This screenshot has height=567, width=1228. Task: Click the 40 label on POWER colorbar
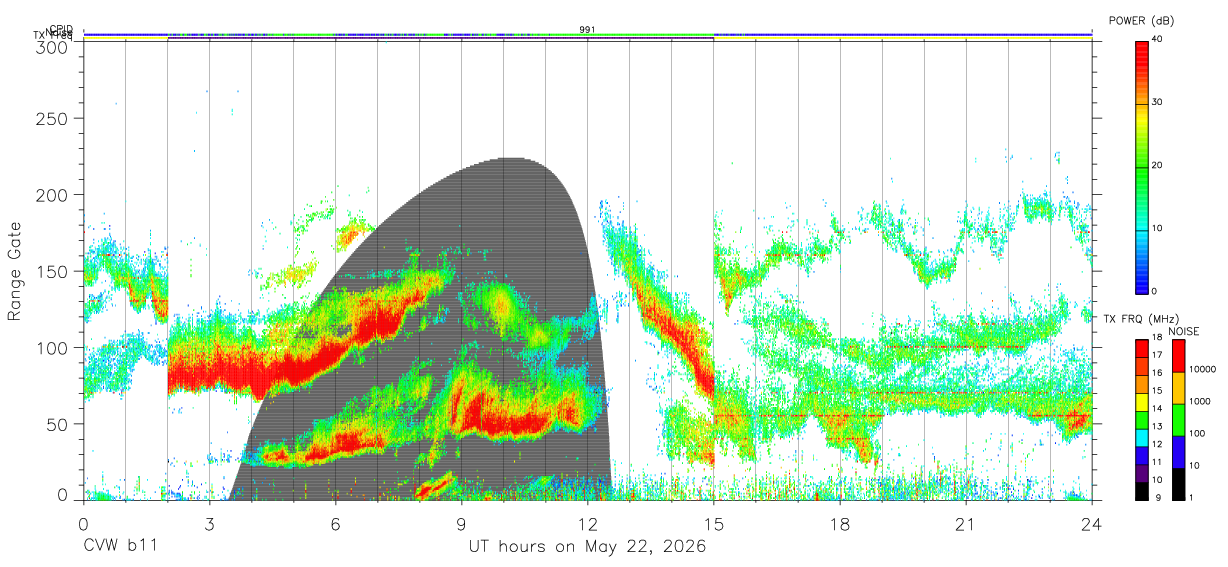(x=1158, y=39)
